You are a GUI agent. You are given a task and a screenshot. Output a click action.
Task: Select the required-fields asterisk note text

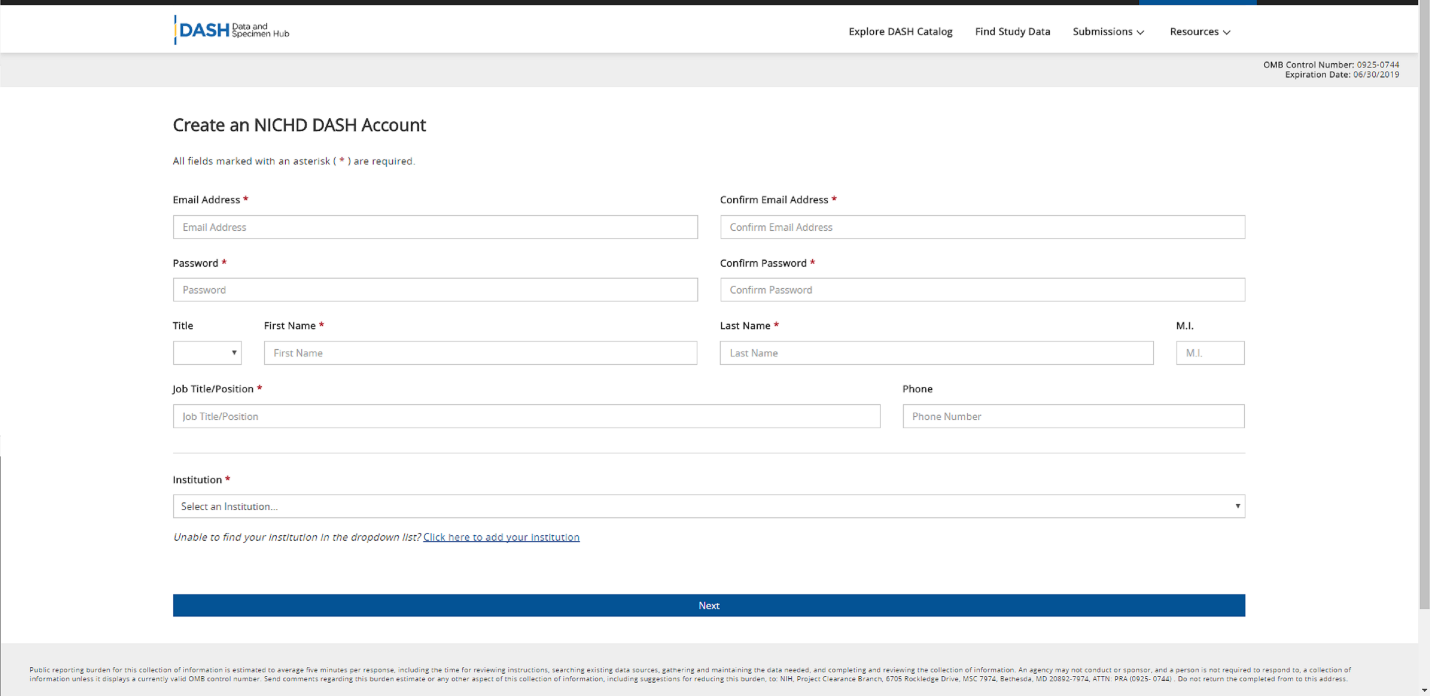click(x=293, y=161)
